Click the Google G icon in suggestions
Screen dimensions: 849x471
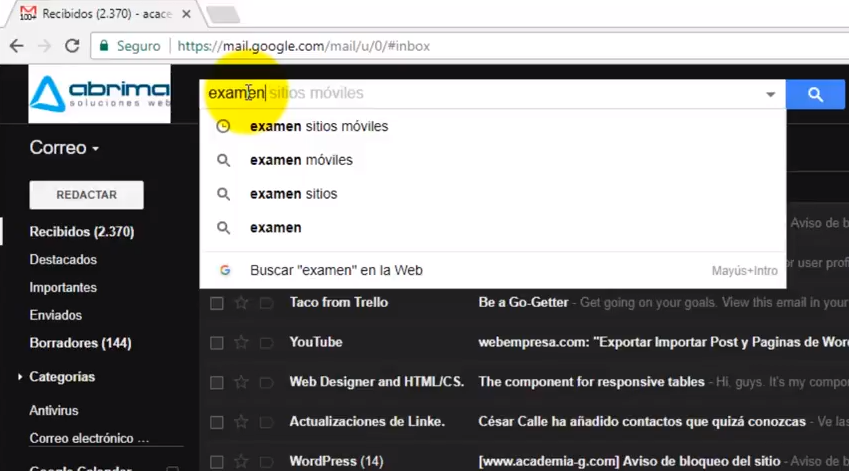pyautogui.click(x=225, y=270)
